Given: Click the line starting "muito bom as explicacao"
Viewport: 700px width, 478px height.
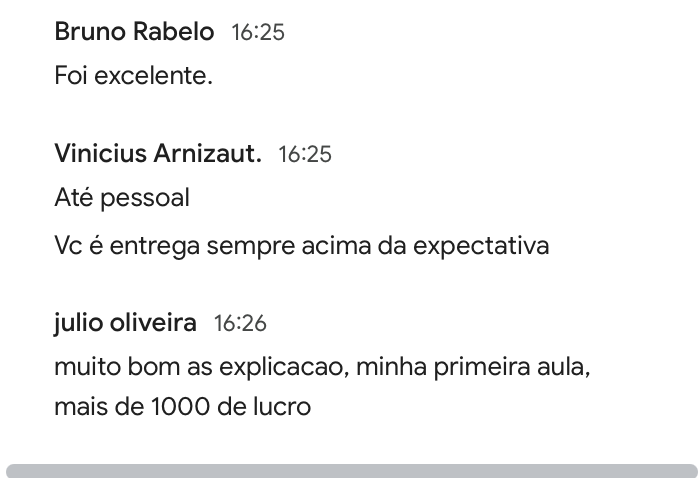Looking at the screenshot, I should click(323, 367).
